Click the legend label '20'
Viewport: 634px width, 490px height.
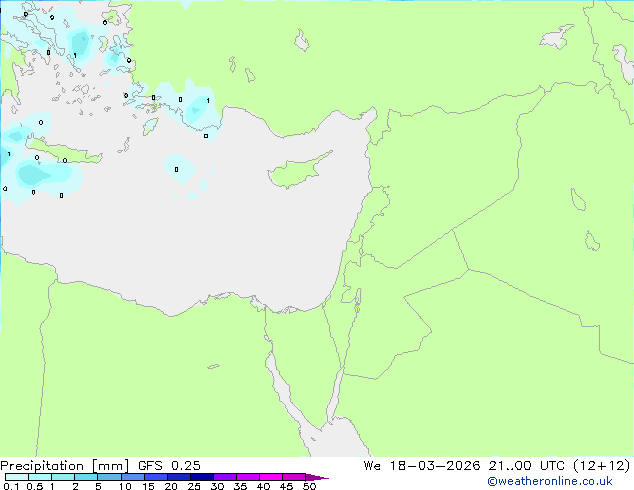[171, 486]
